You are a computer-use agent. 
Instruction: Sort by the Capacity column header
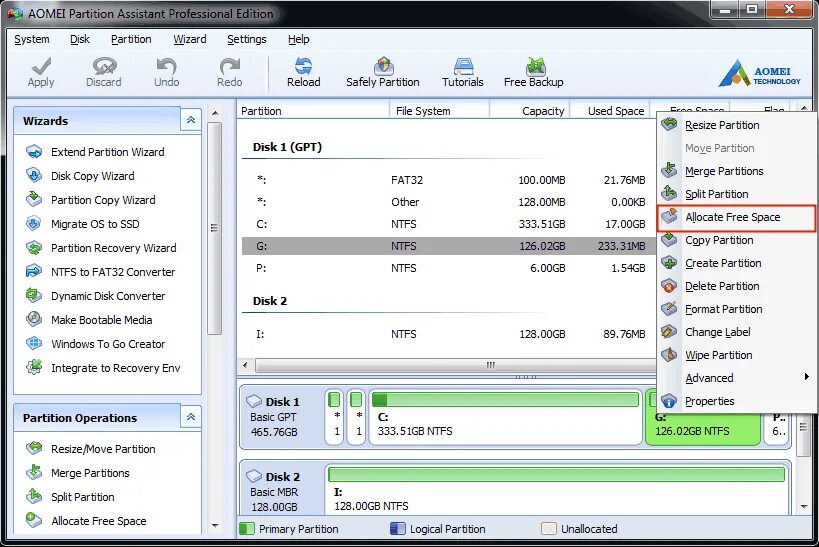pos(529,111)
